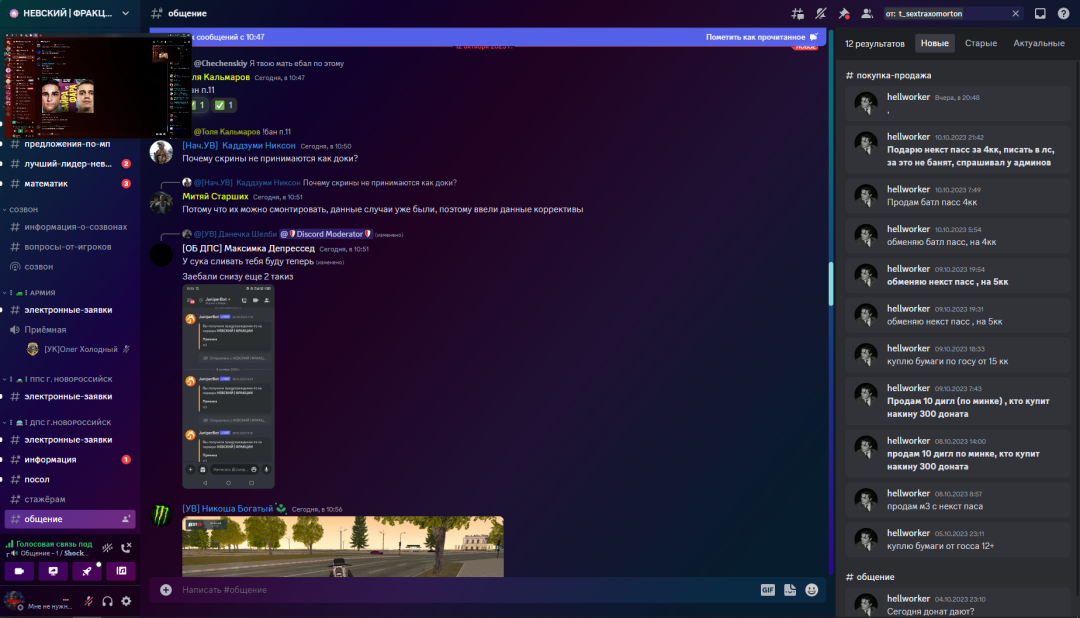Disconnect from voice call icon
This screenshot has height=618, width=1080.
pos(126,548)
